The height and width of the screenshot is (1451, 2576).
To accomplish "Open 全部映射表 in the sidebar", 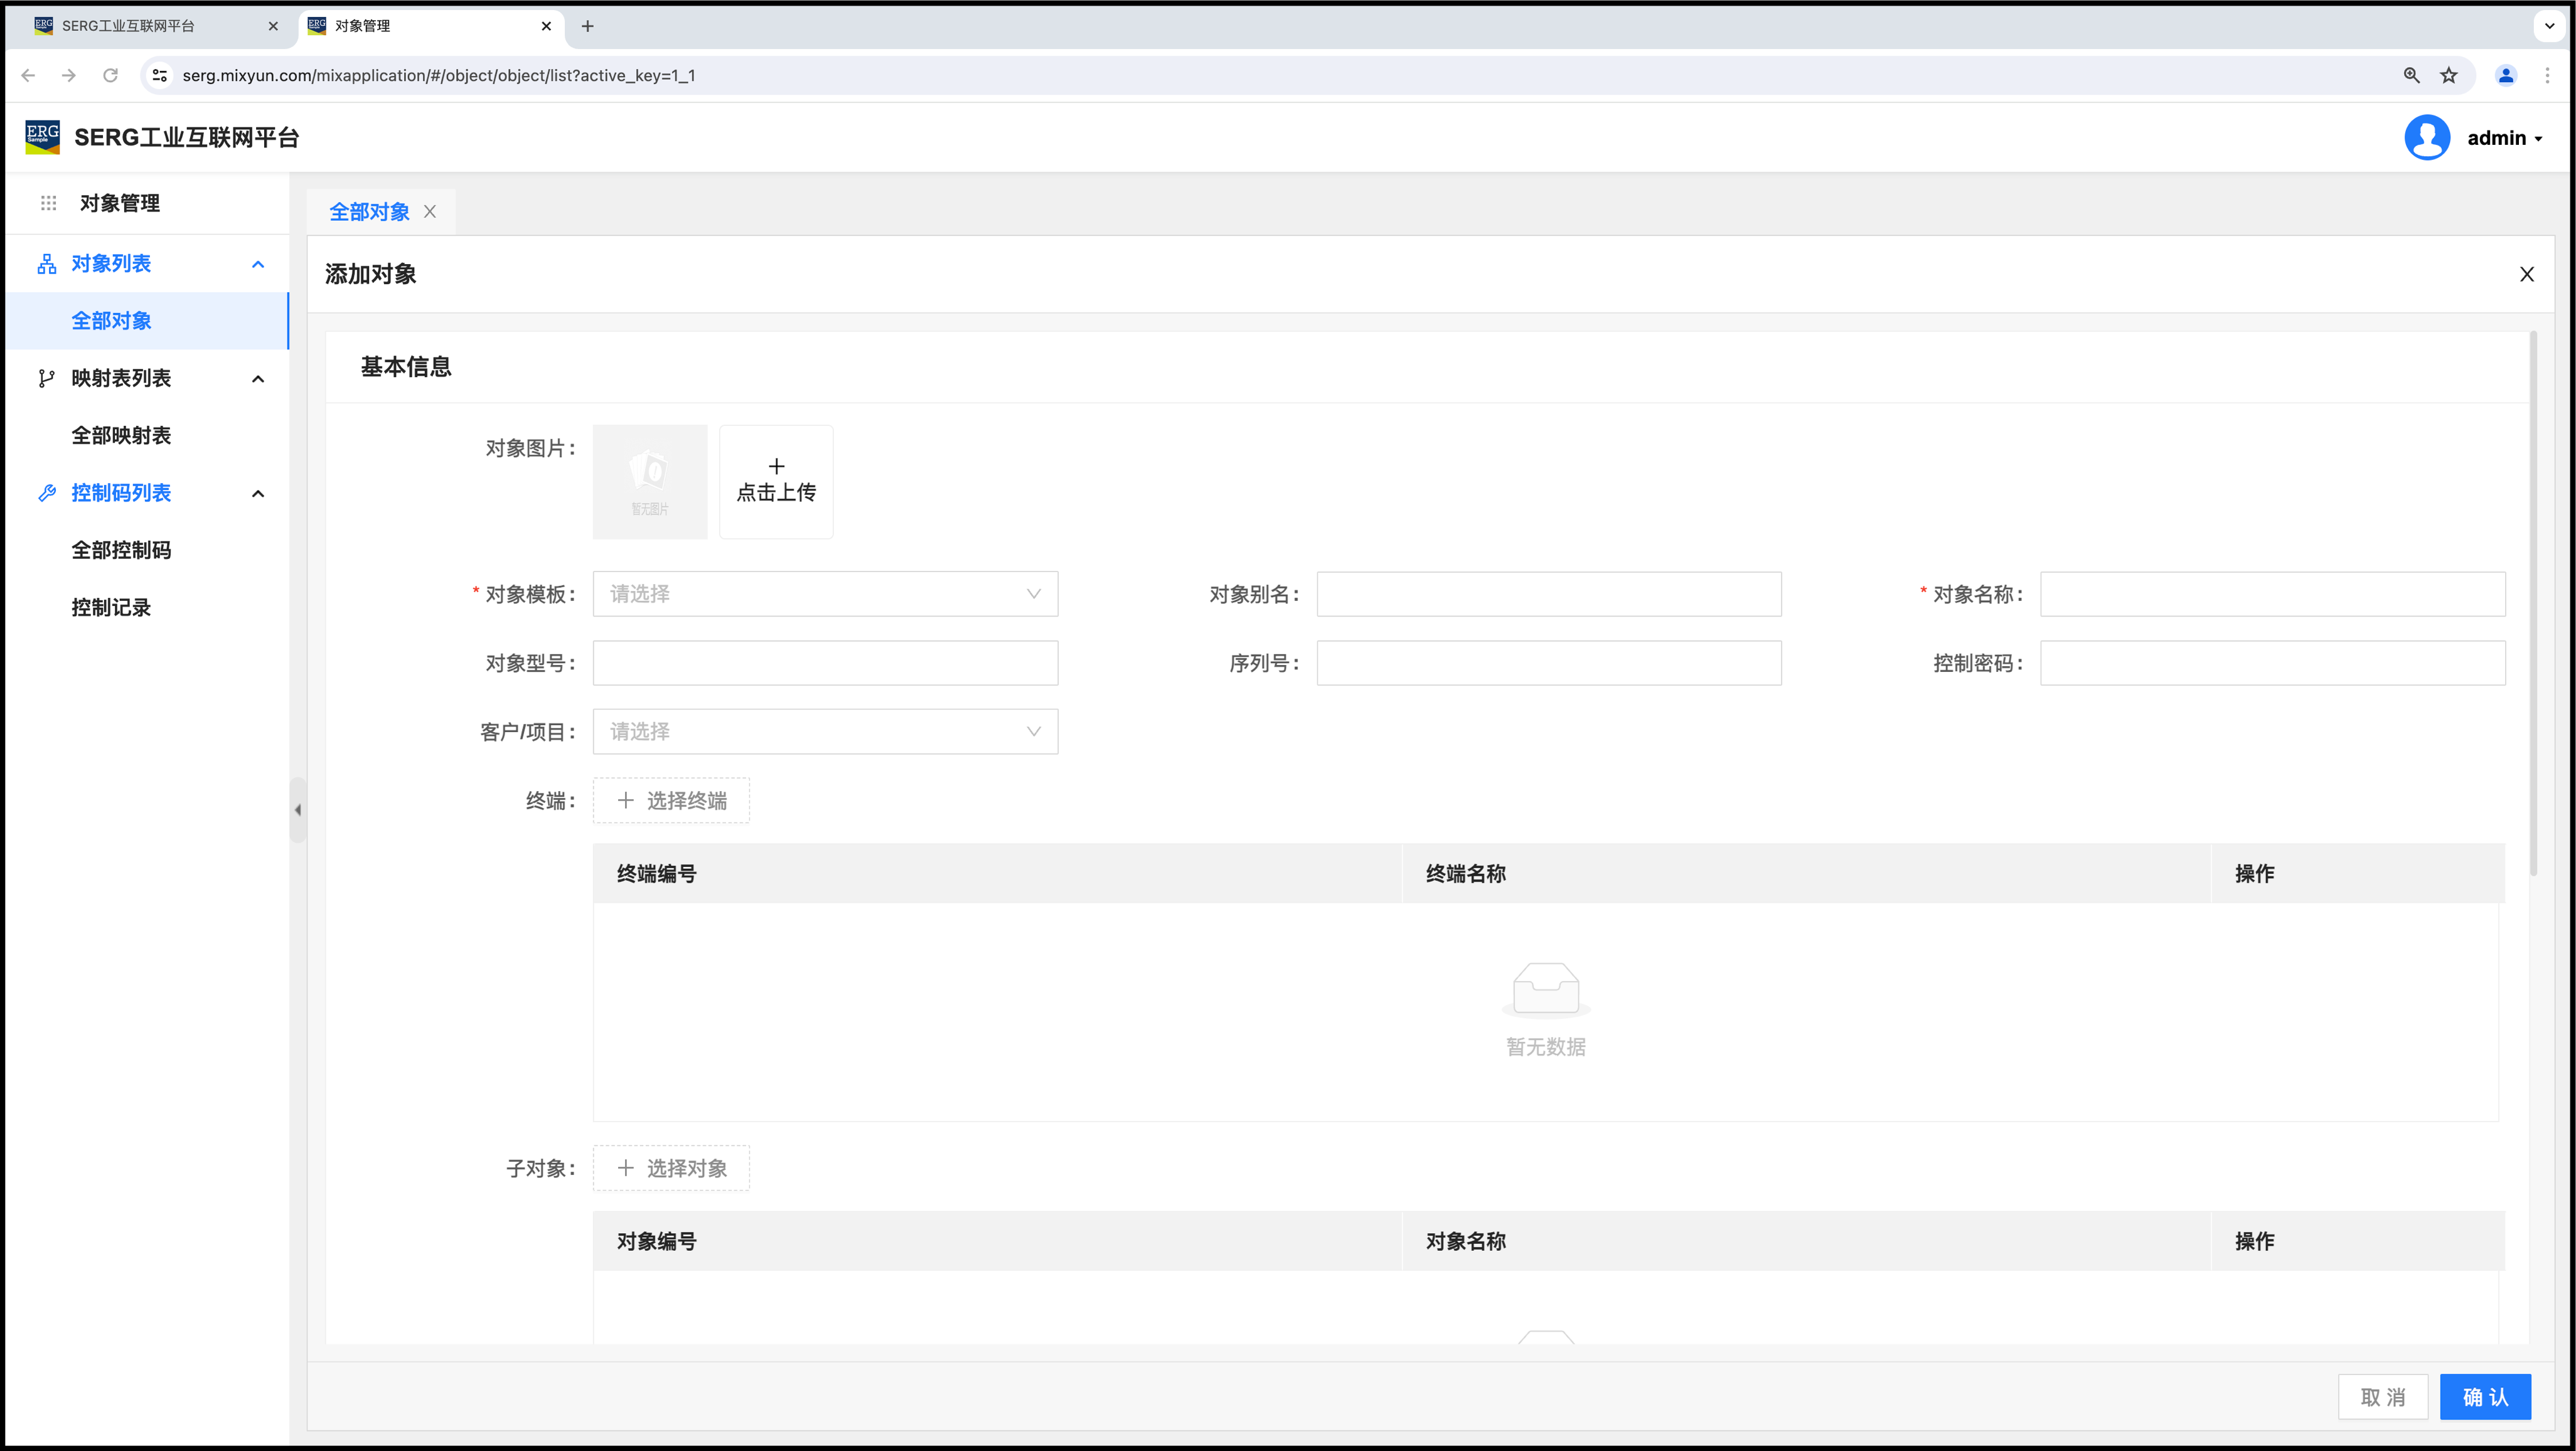I will [x=121, y=435].
